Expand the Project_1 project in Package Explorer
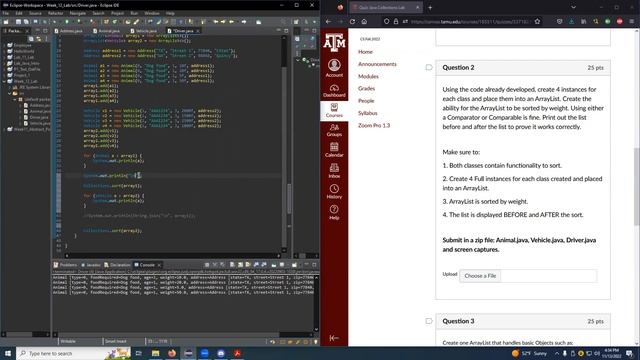This screenshot has height=360, width=640. 4,75
